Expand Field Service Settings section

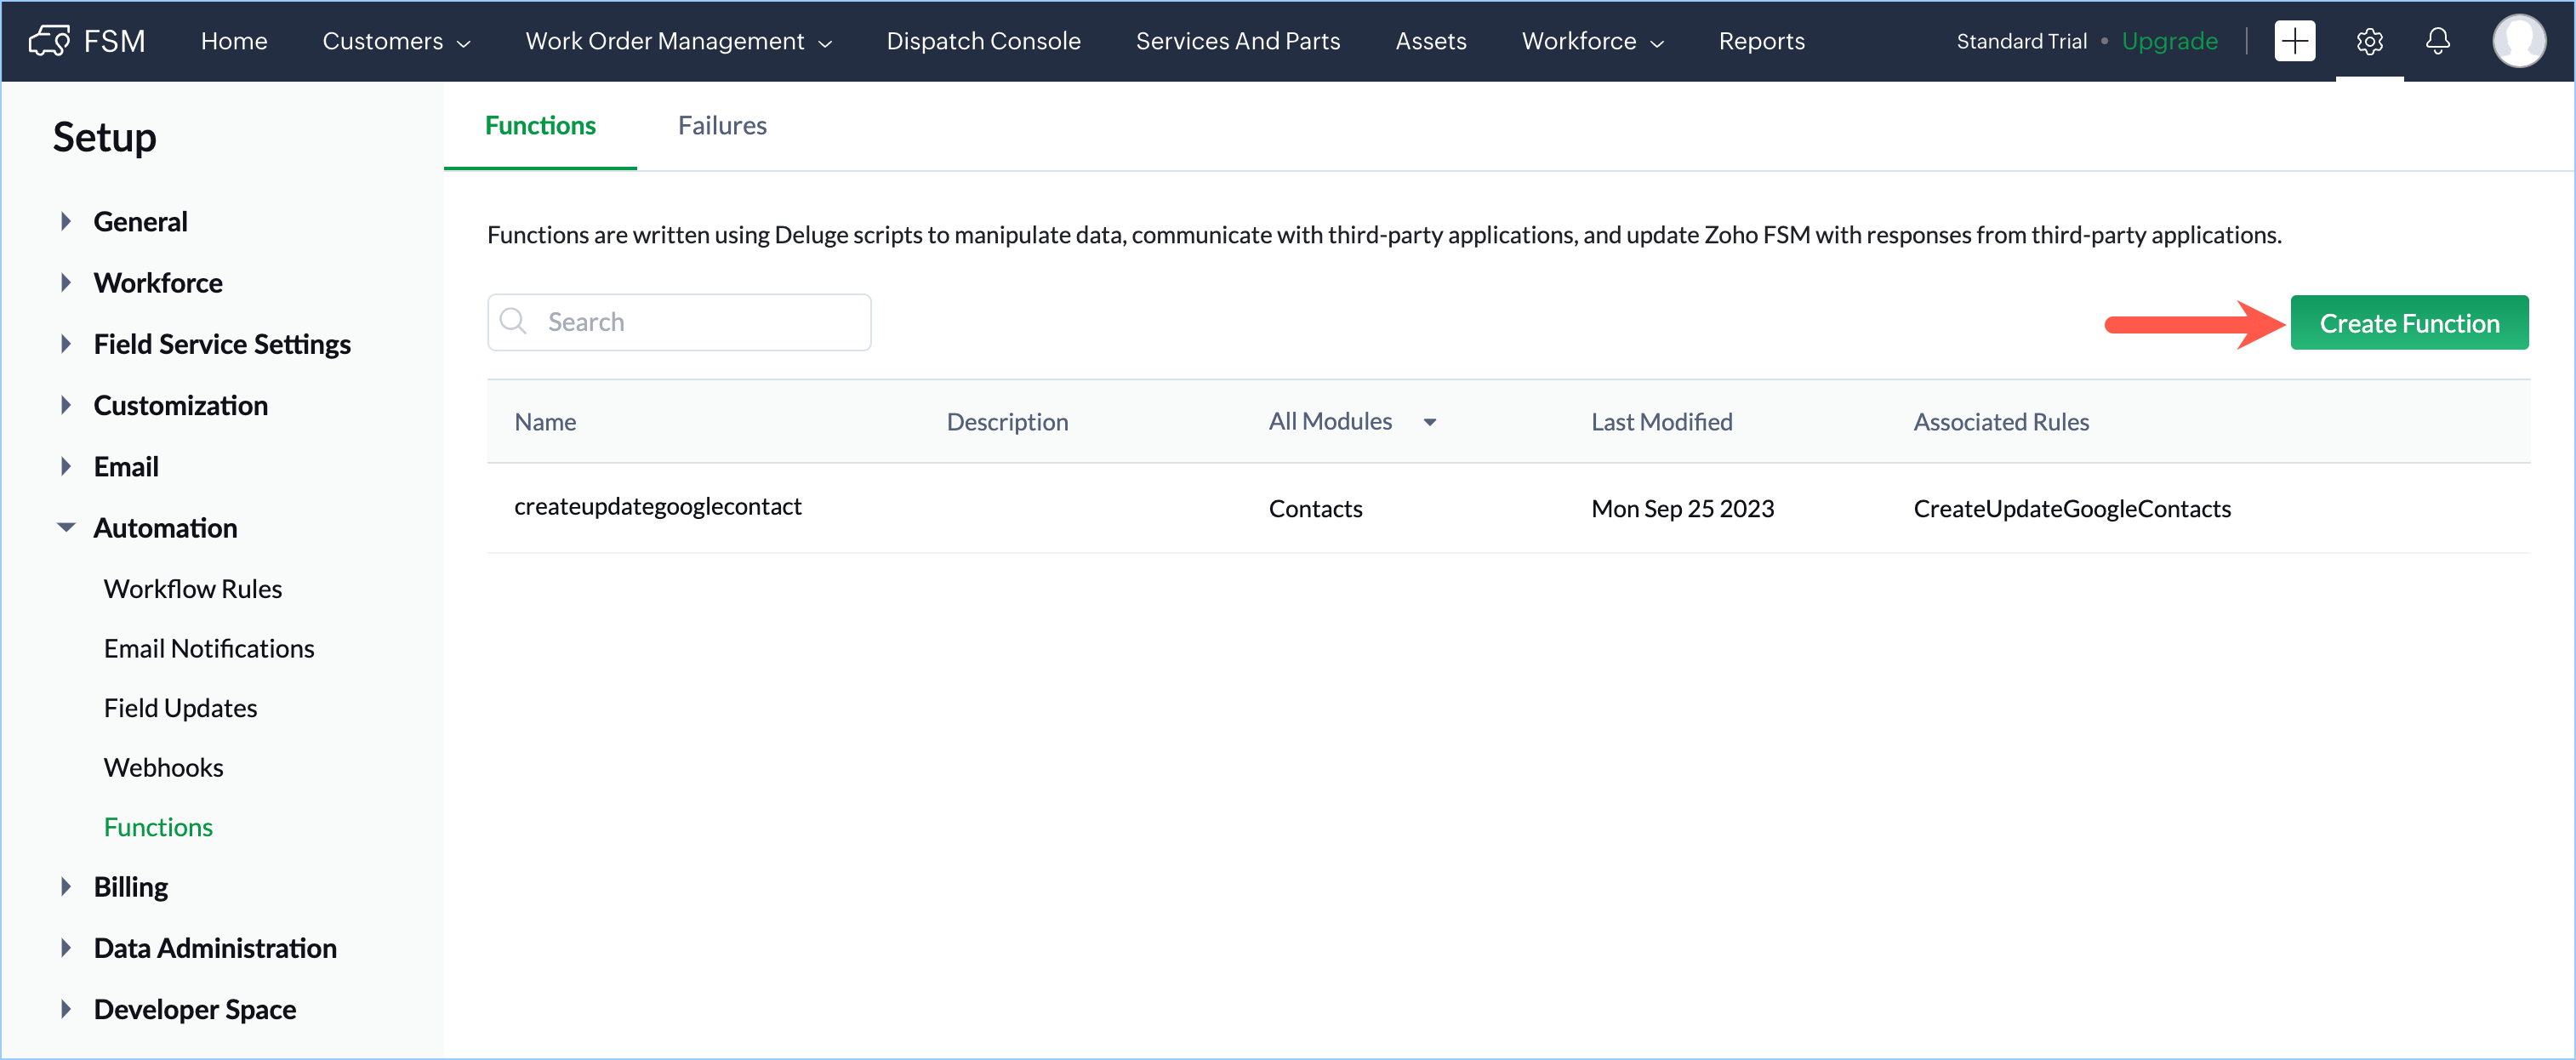tap(66, 343)
